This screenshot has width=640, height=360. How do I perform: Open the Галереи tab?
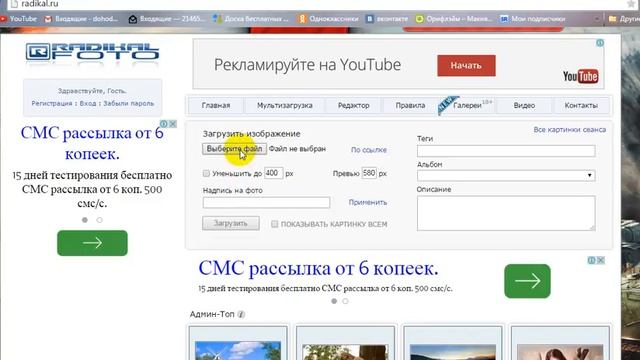tap(467, 105)
